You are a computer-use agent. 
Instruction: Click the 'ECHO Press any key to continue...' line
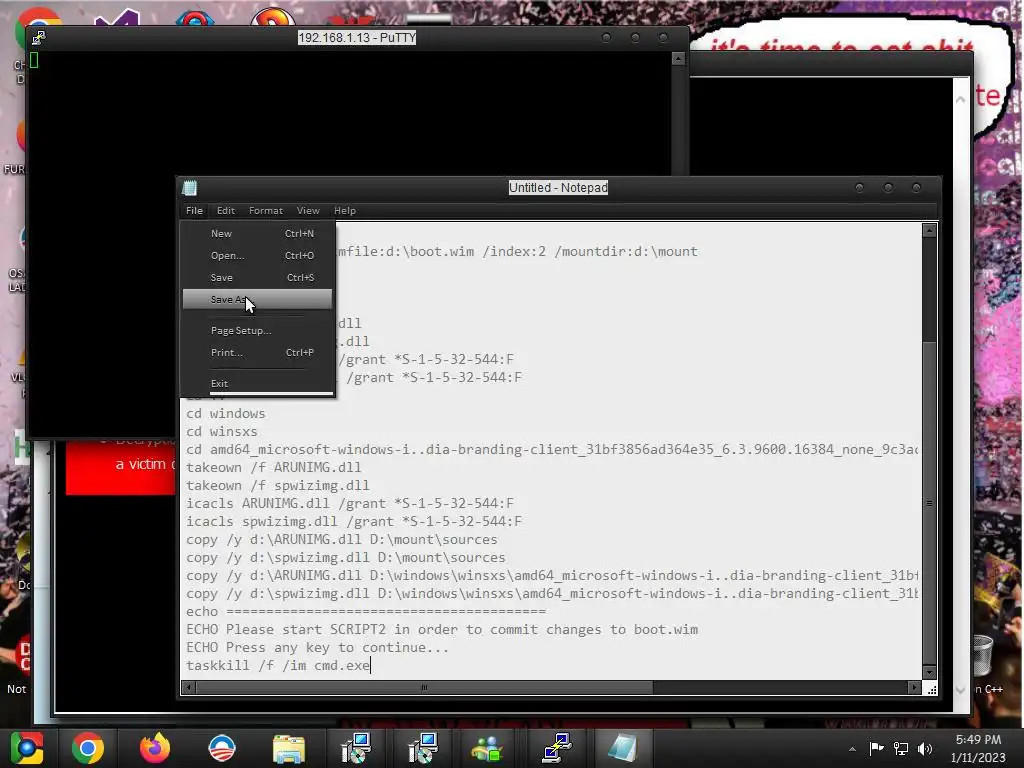click(x=317, y=648)
